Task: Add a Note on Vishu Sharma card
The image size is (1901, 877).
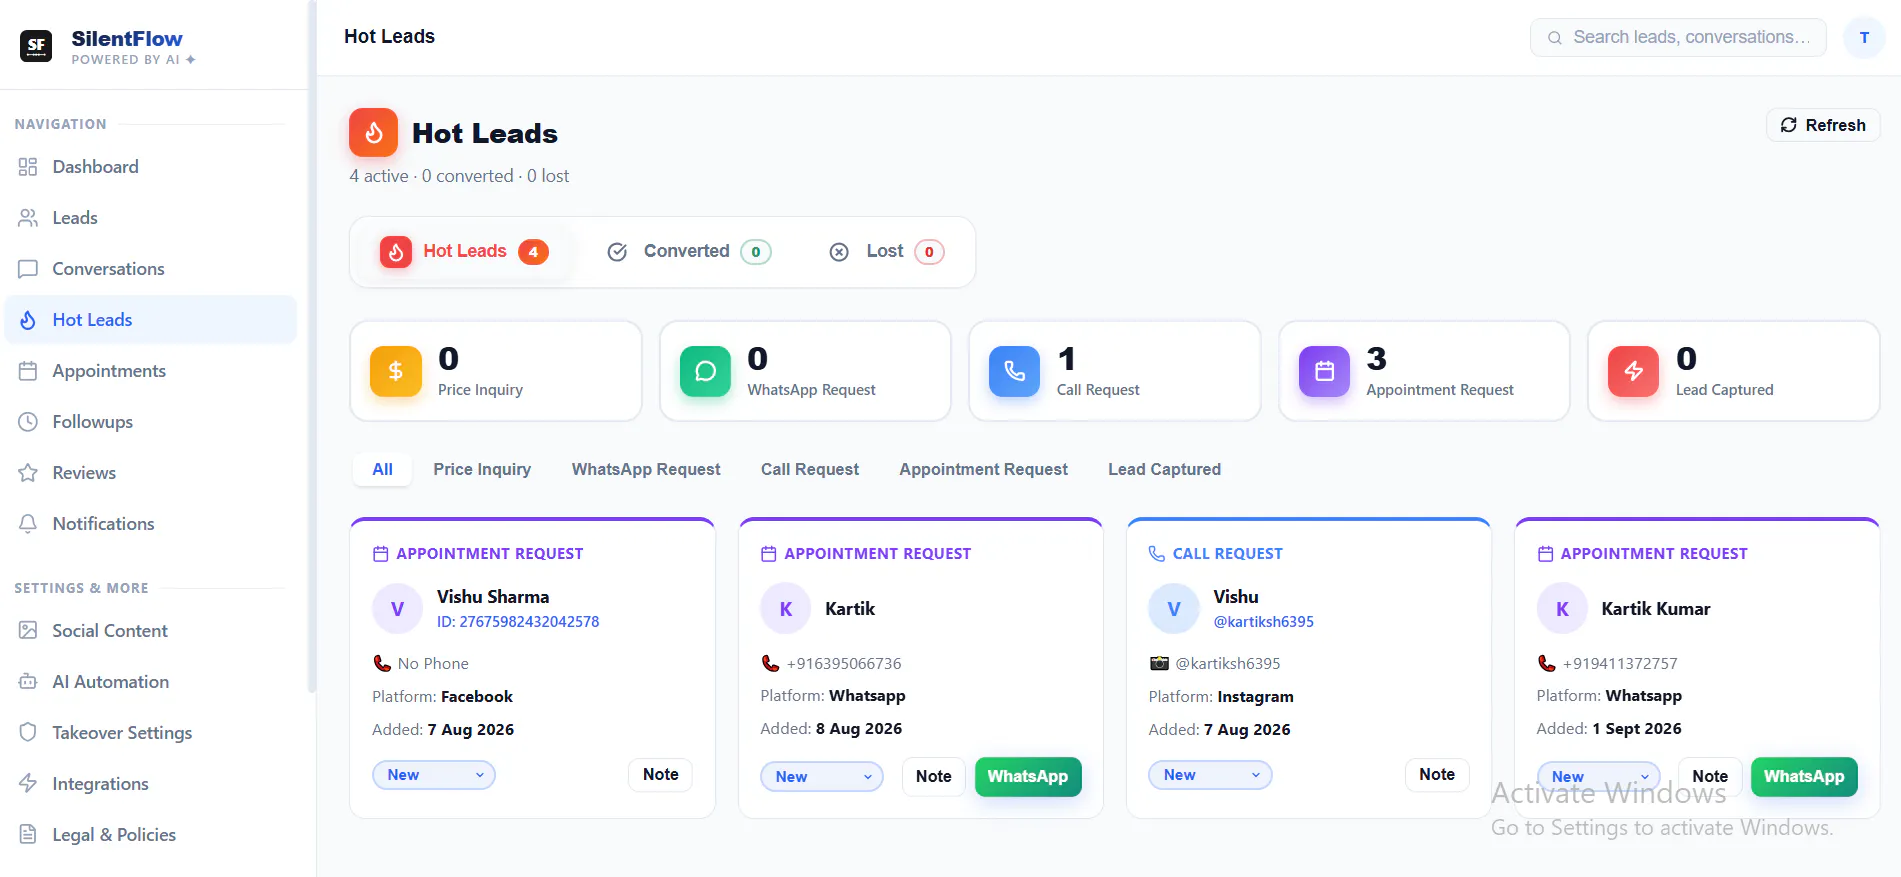Action: click(x=660, y=775)
